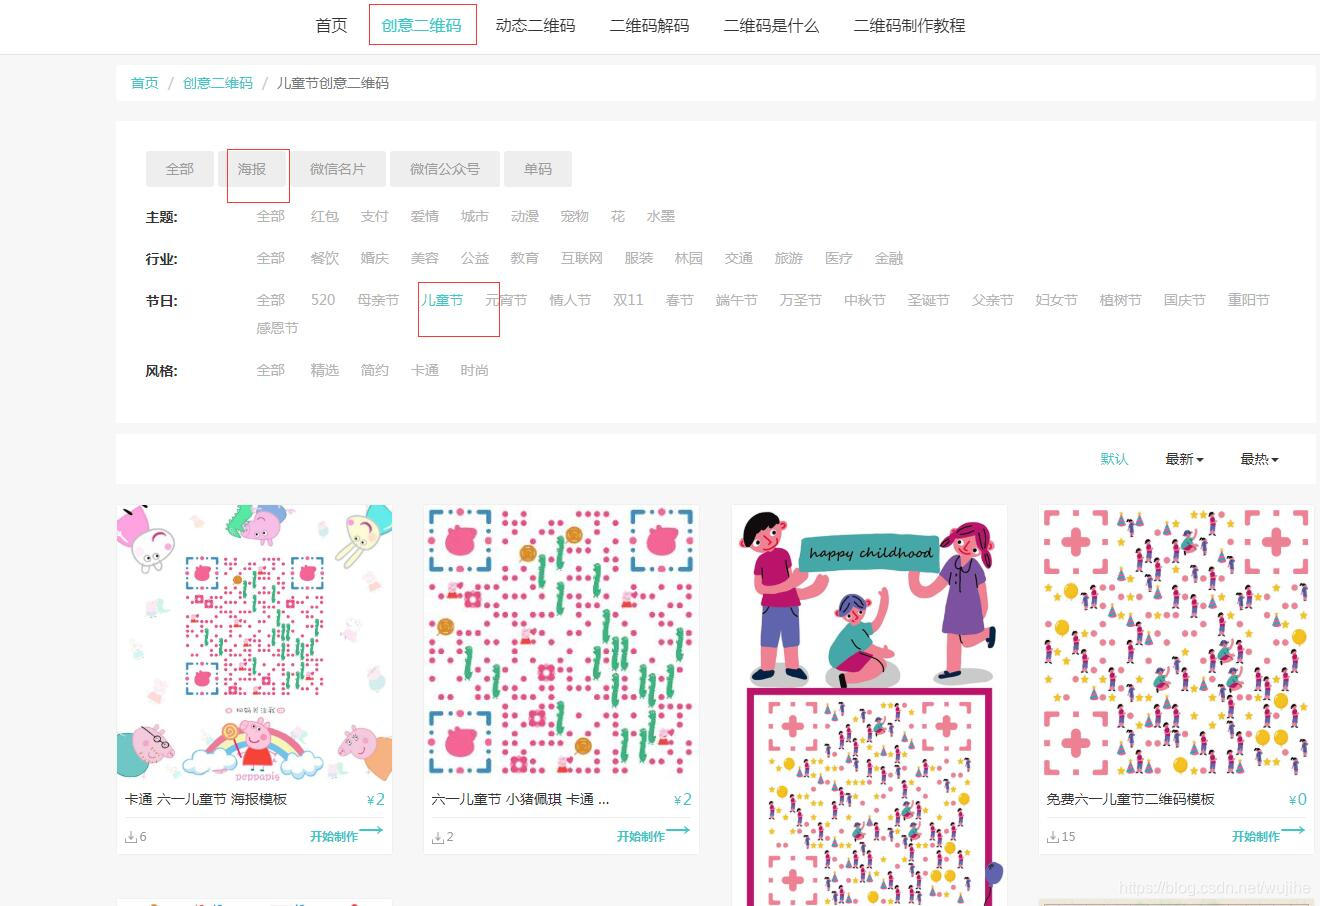The height and width of the screenshot is (906, 1320).
Task: Click the 首页 breadcrumb link
Action: pos(145,83)
